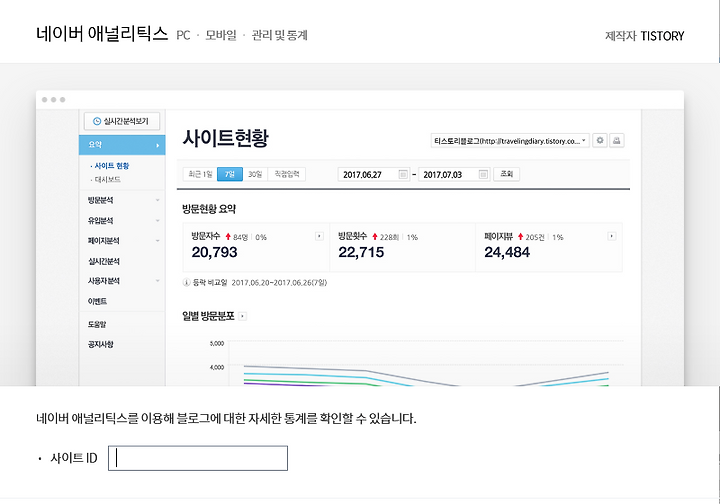
Task: Click the 네이버 애널리틱스 title
Action: [x=102, y=34]
